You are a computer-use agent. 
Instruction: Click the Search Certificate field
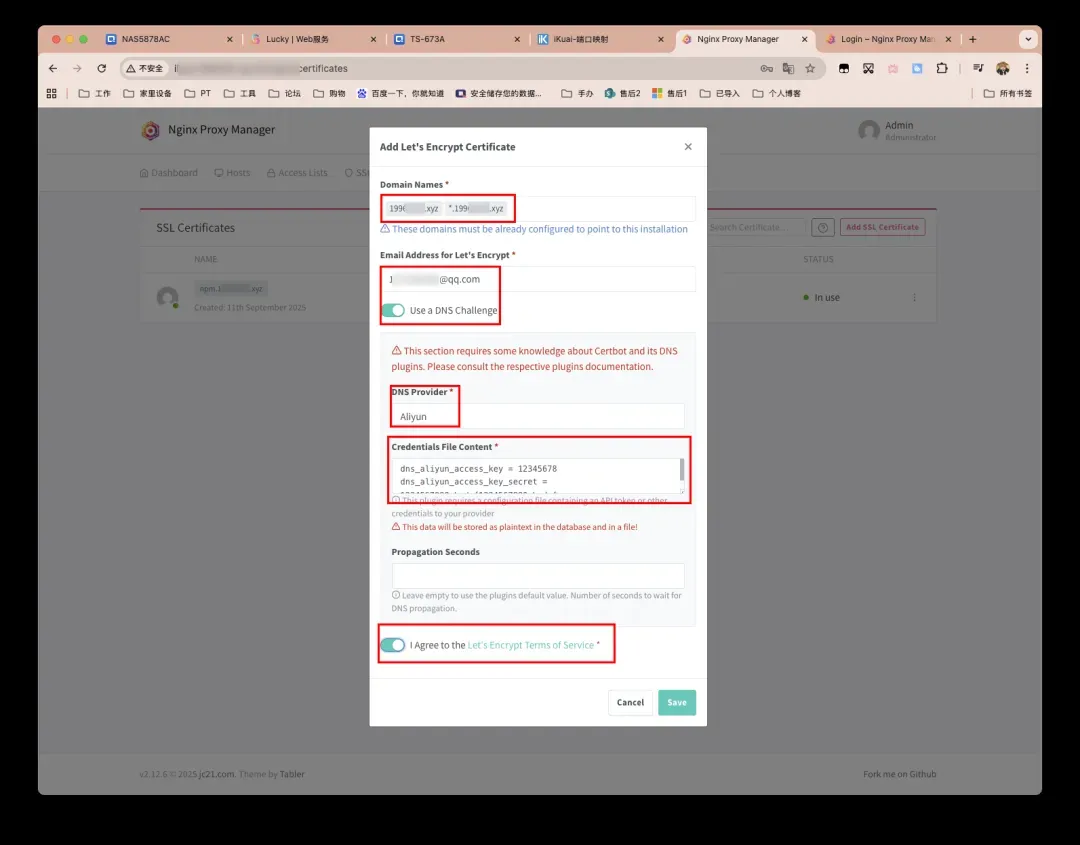tap(756, 227)
